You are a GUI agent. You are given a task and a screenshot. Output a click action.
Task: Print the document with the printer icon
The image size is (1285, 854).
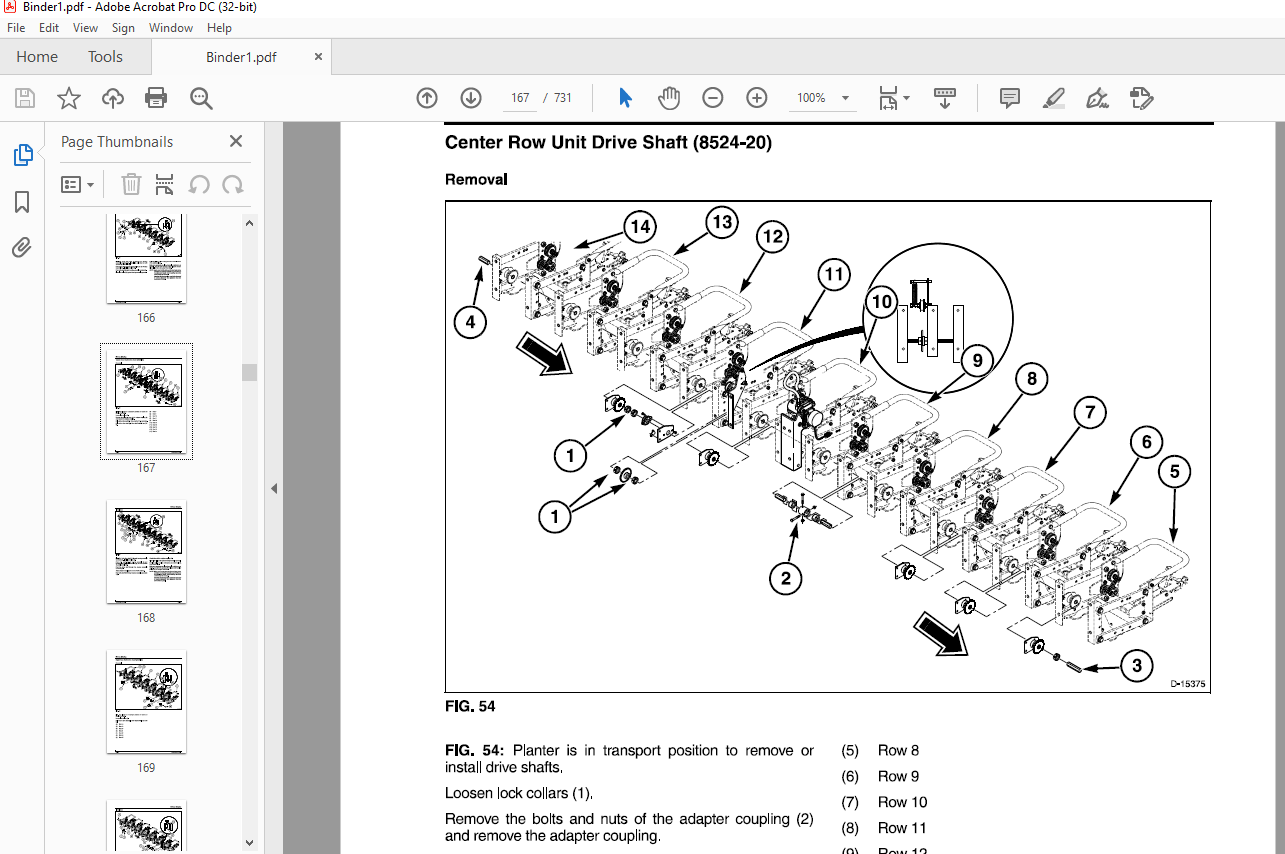tap(156, 98)
